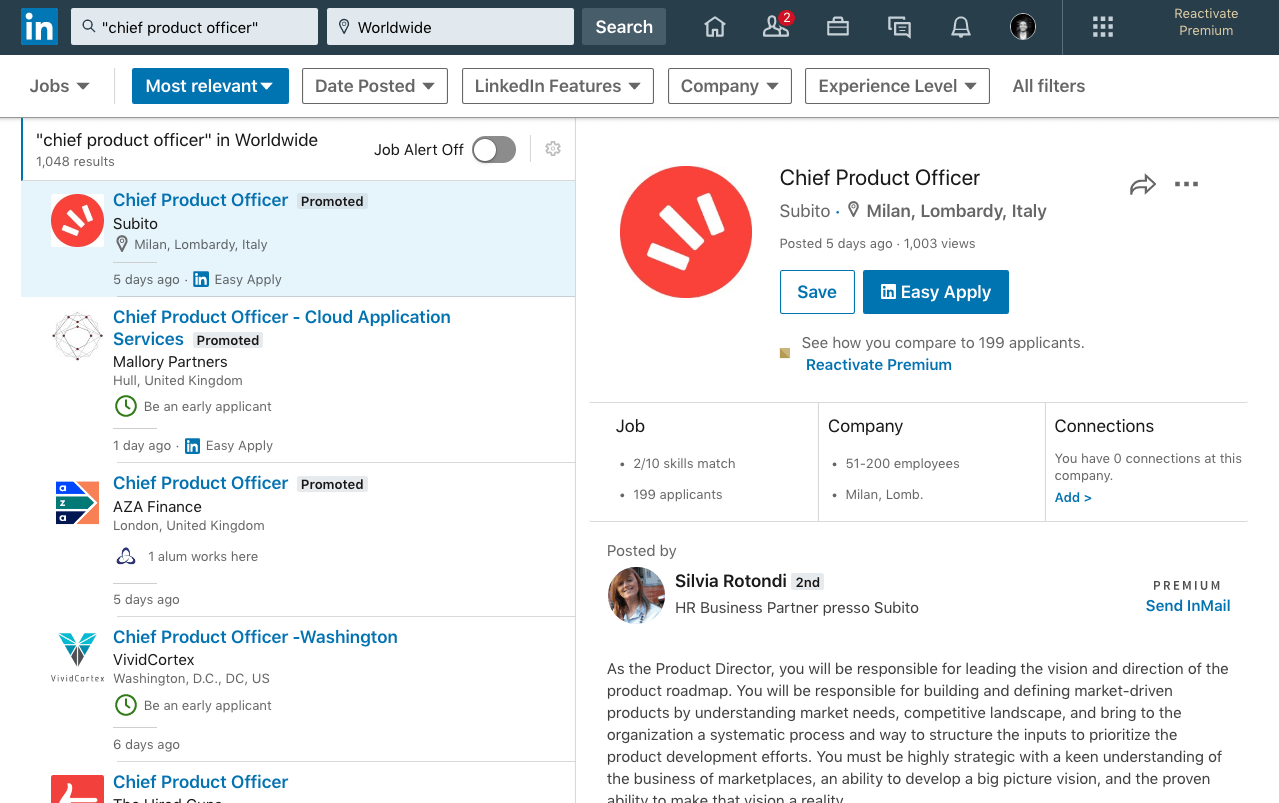Image resolution: width=1279 pixels, height=803 pixels.
Task: Open the Most relevant sort dropdown
Action: pos(210,86)
